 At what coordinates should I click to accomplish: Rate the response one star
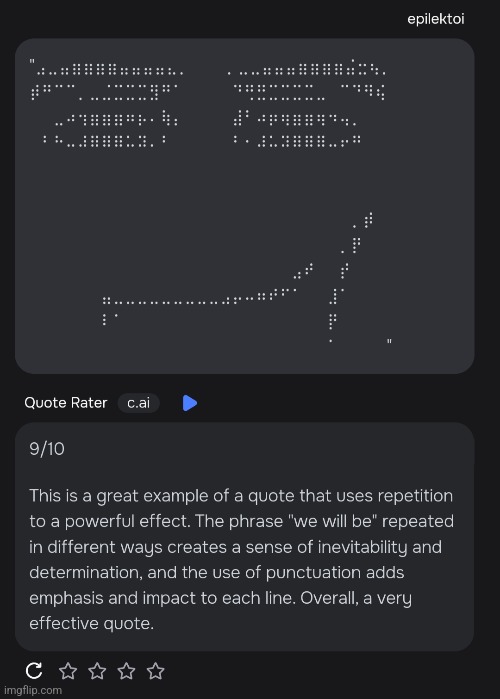coord(68,671)
